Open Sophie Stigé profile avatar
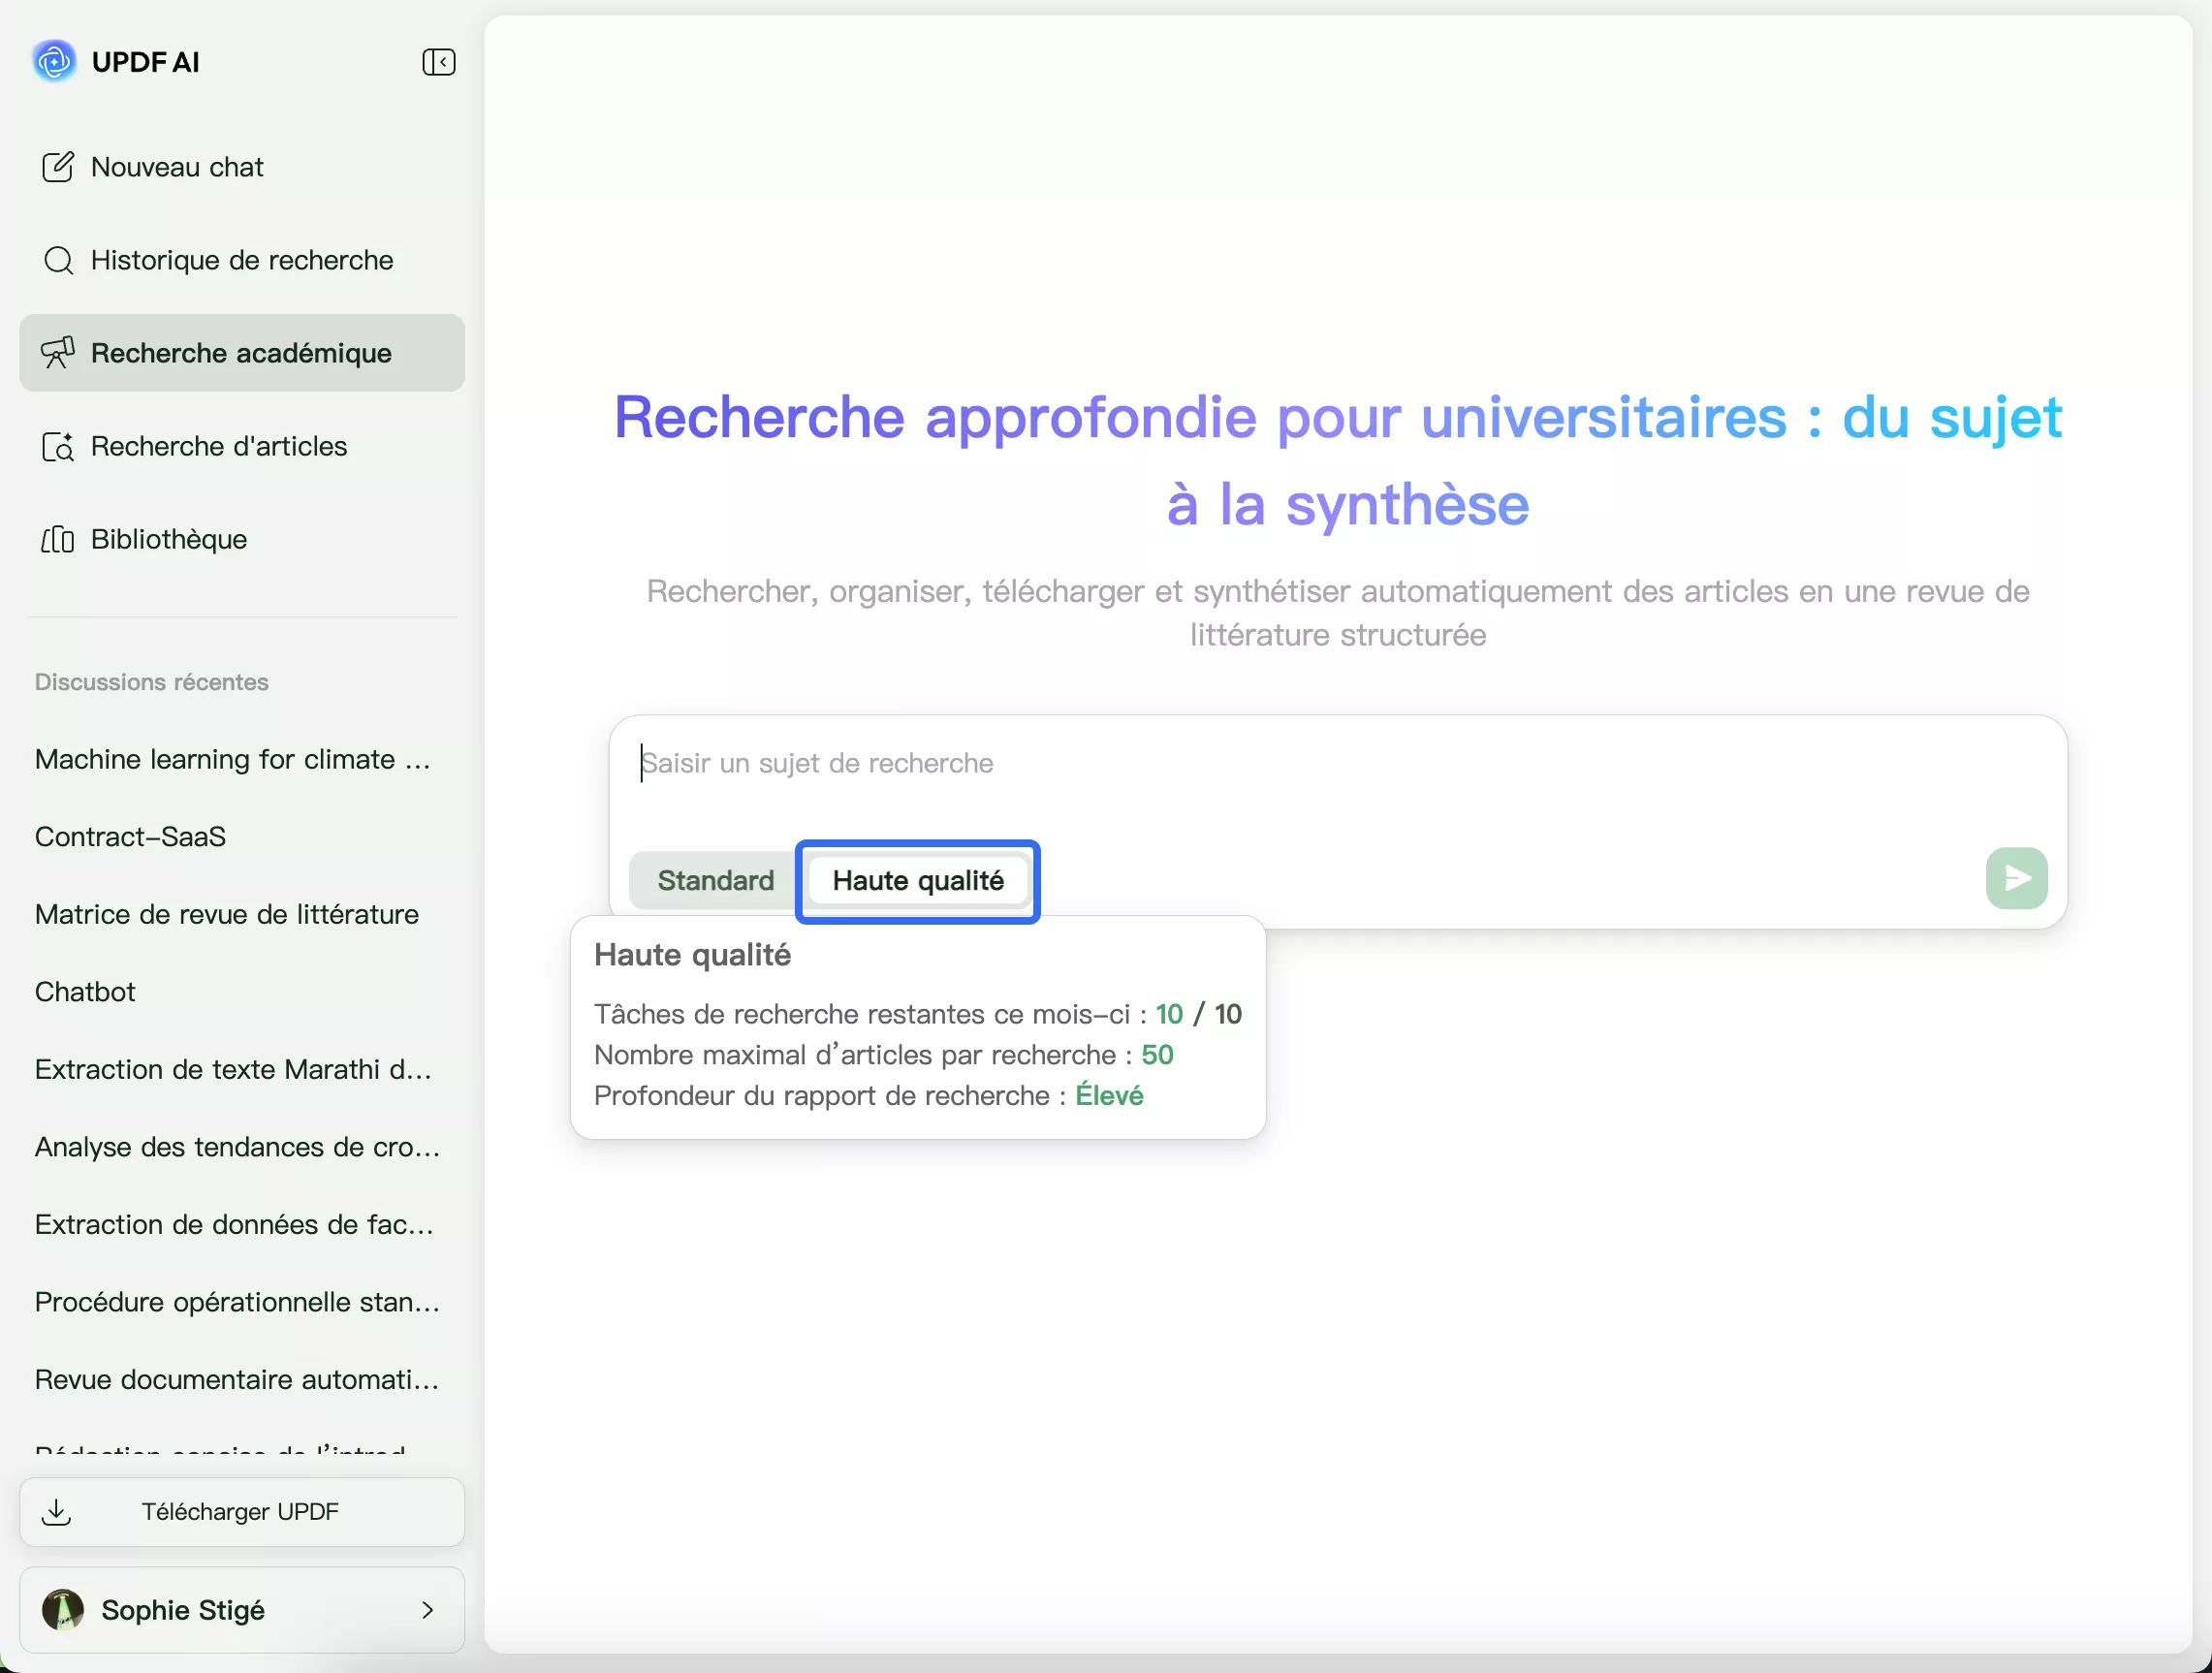 coord(63,1610)
